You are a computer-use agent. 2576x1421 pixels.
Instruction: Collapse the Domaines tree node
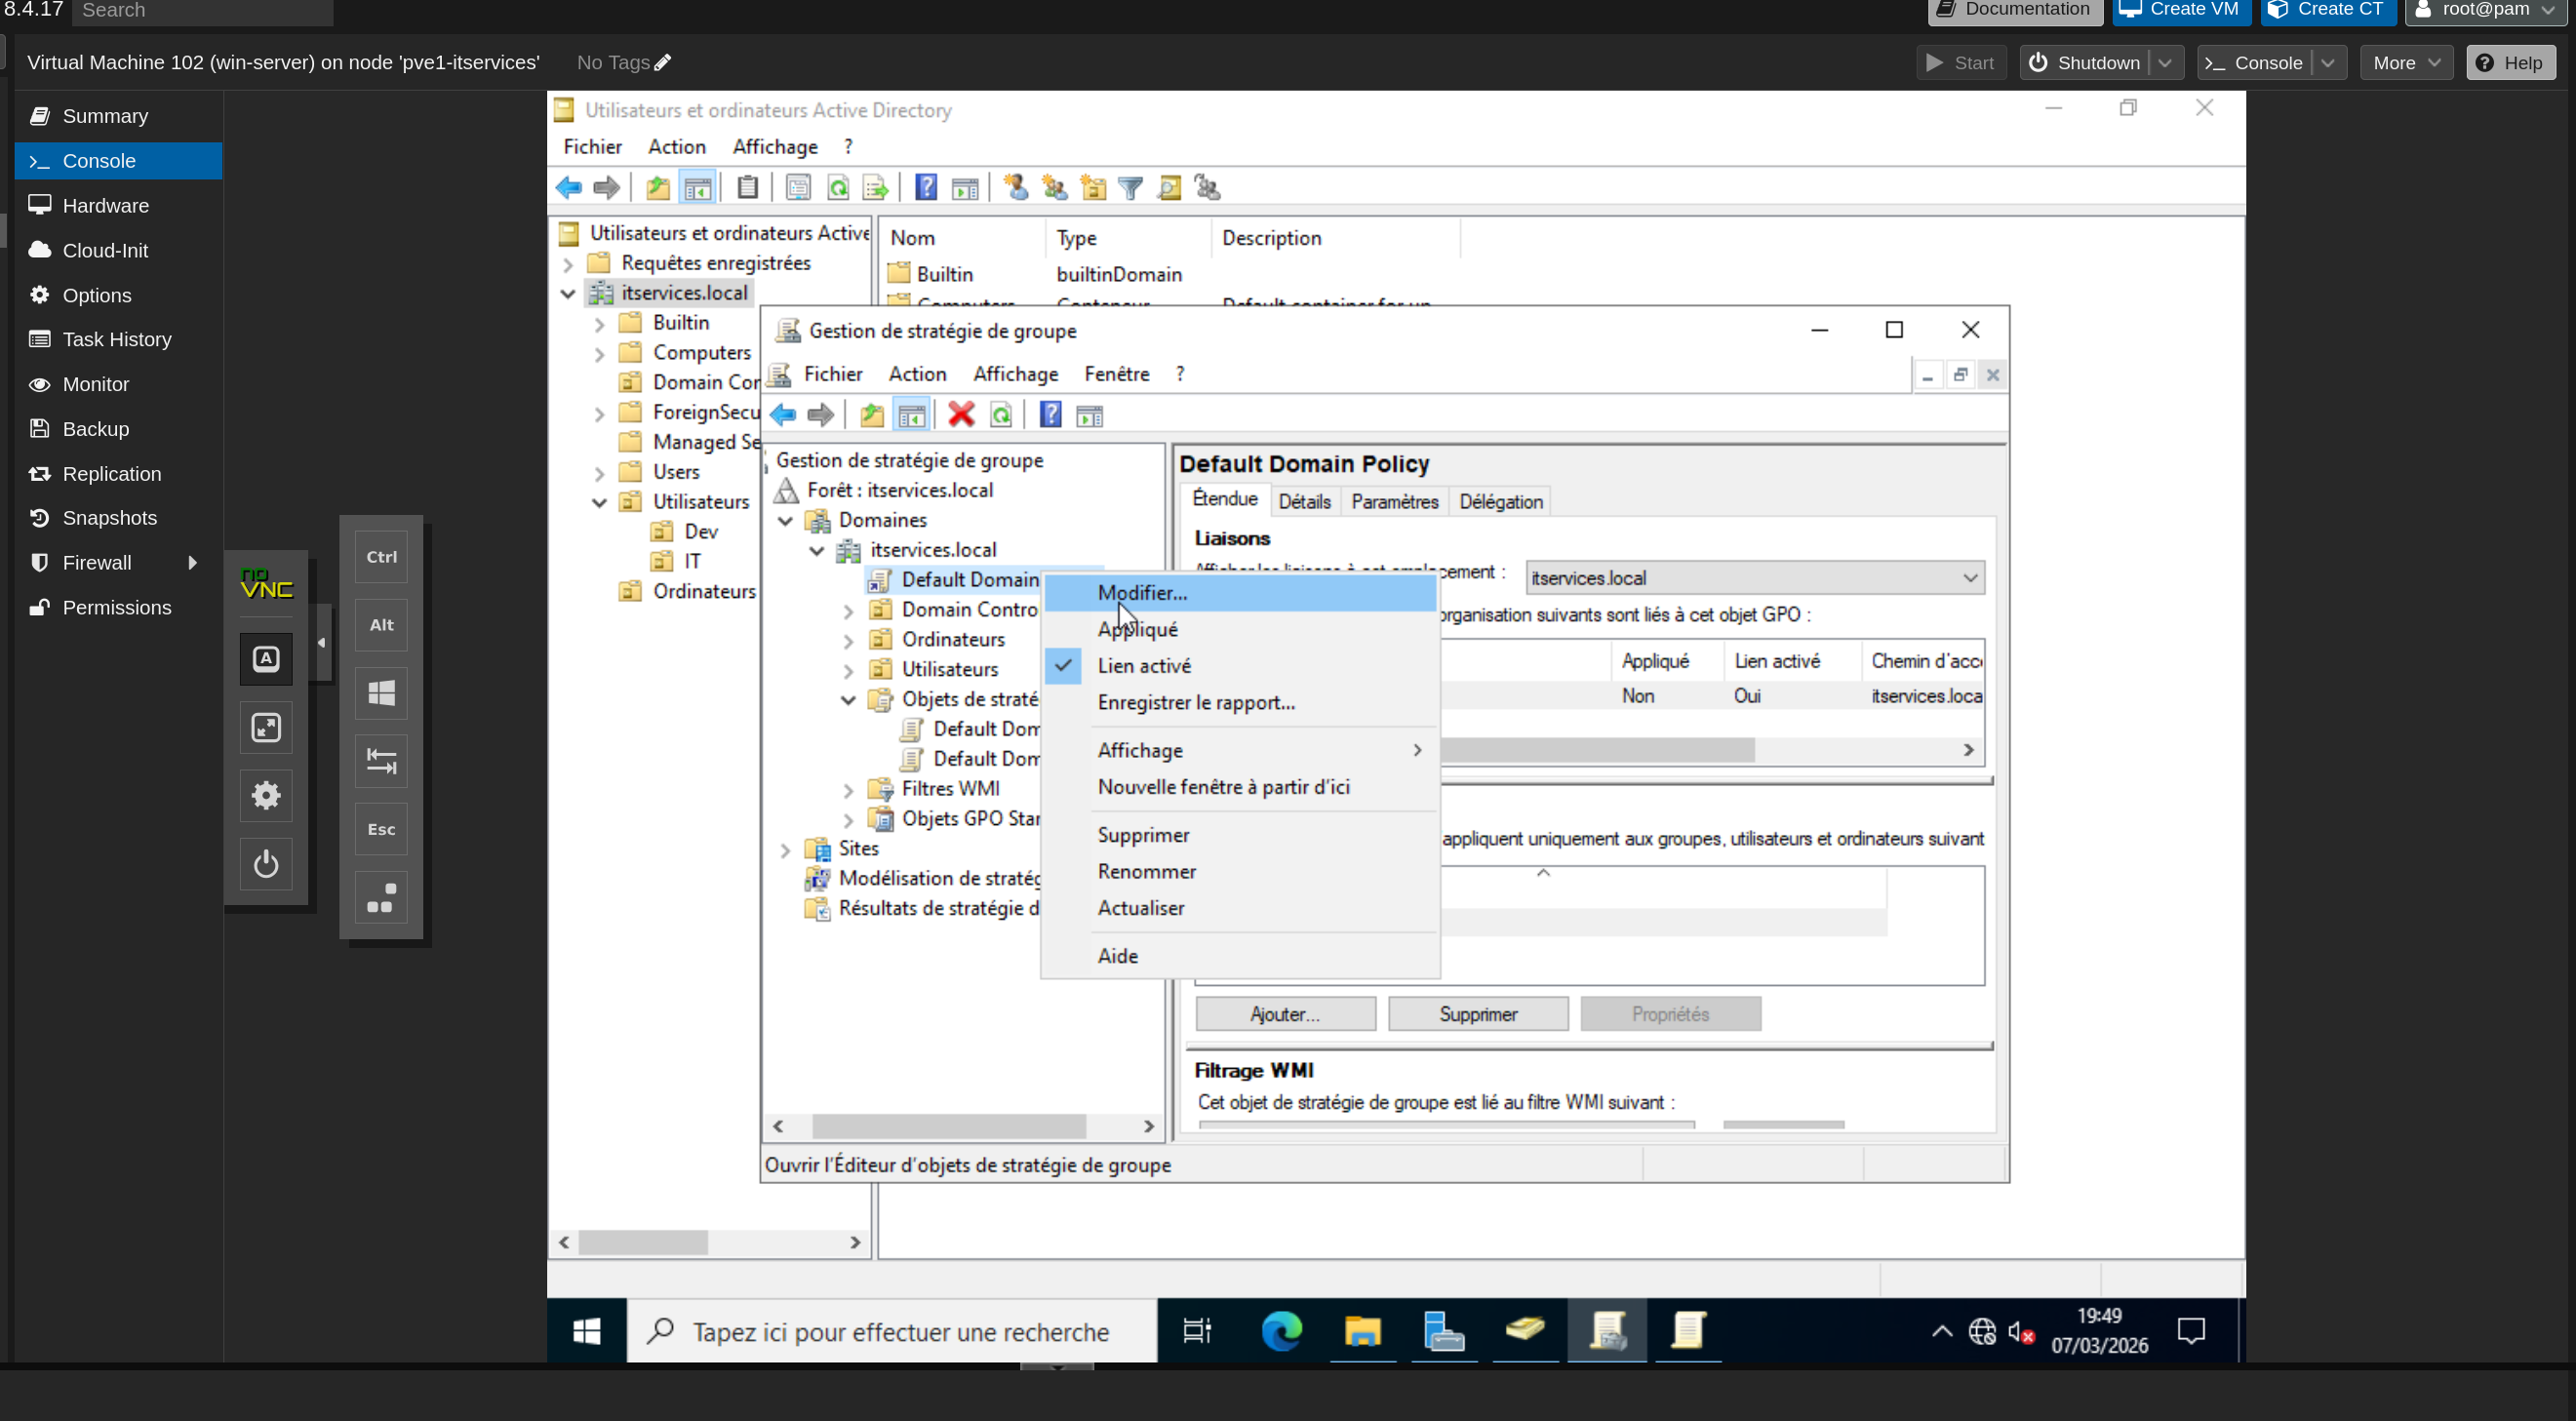pyautogui.click(x=786, y=520)
